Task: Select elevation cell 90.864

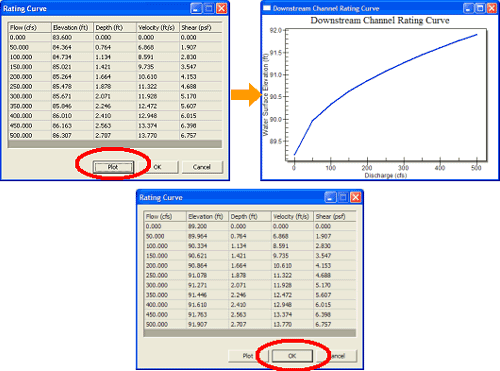Action: click(207, 266)
